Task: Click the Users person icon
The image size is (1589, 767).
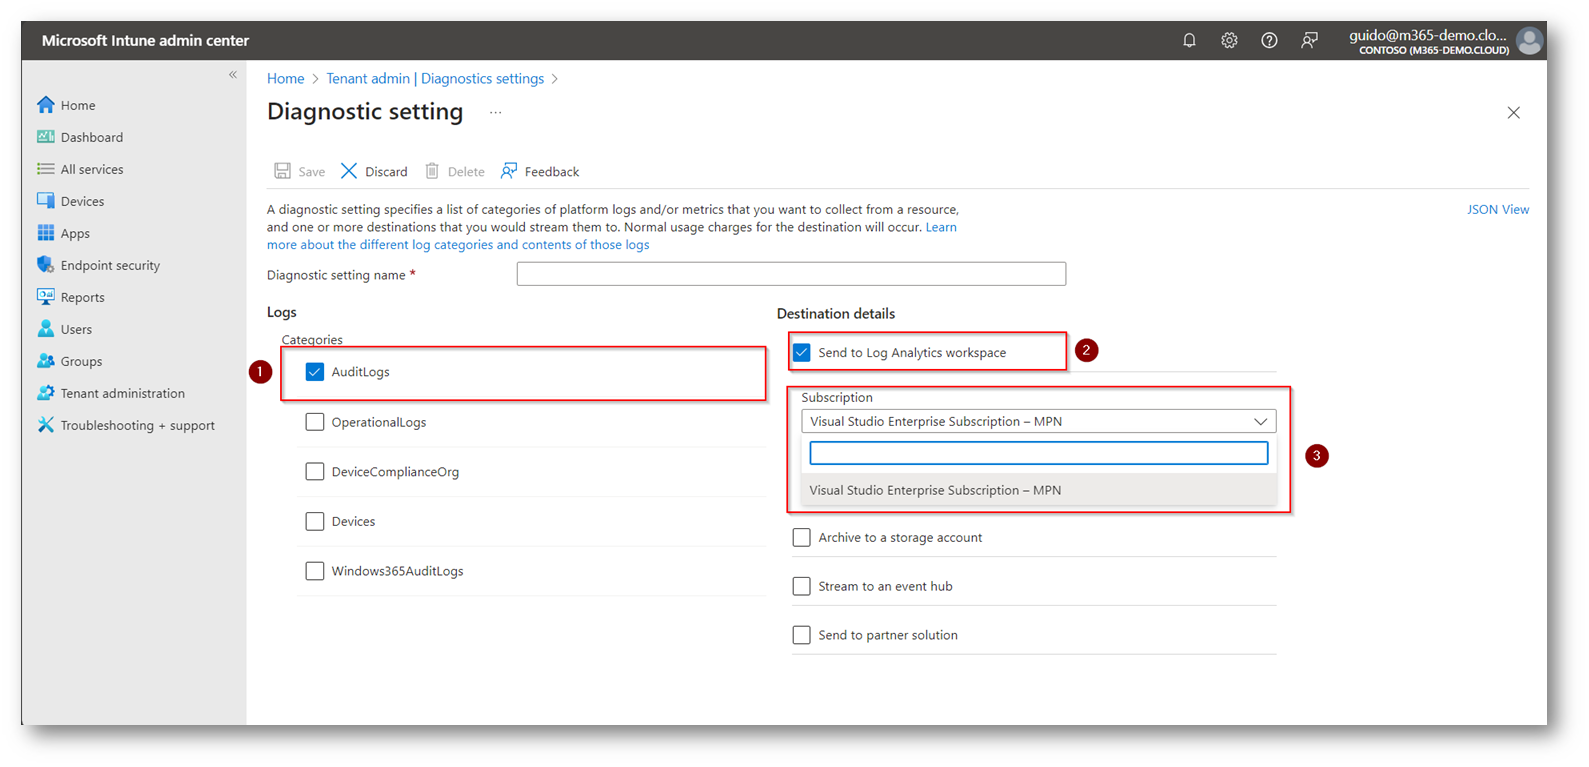Action: coord(46,329)
